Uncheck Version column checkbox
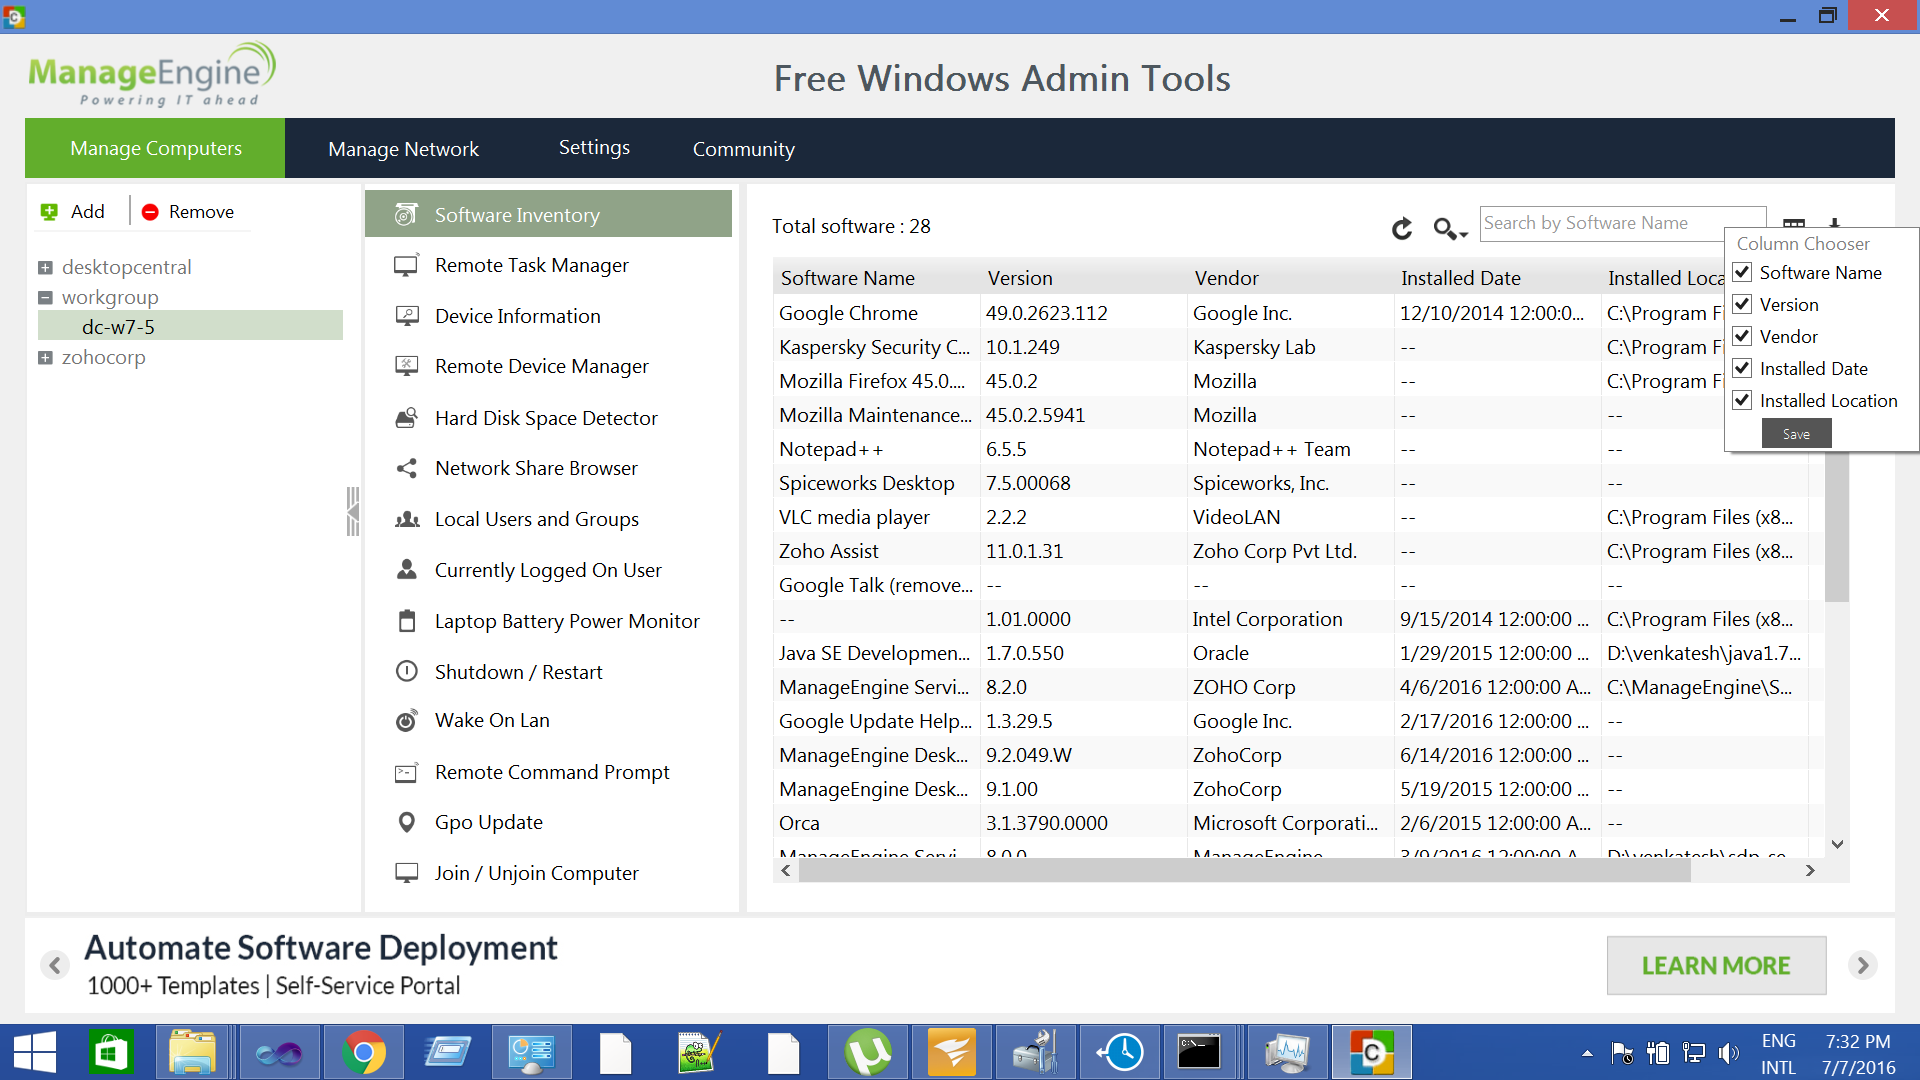The image size is (1920, 1080). coord(1742,304)
